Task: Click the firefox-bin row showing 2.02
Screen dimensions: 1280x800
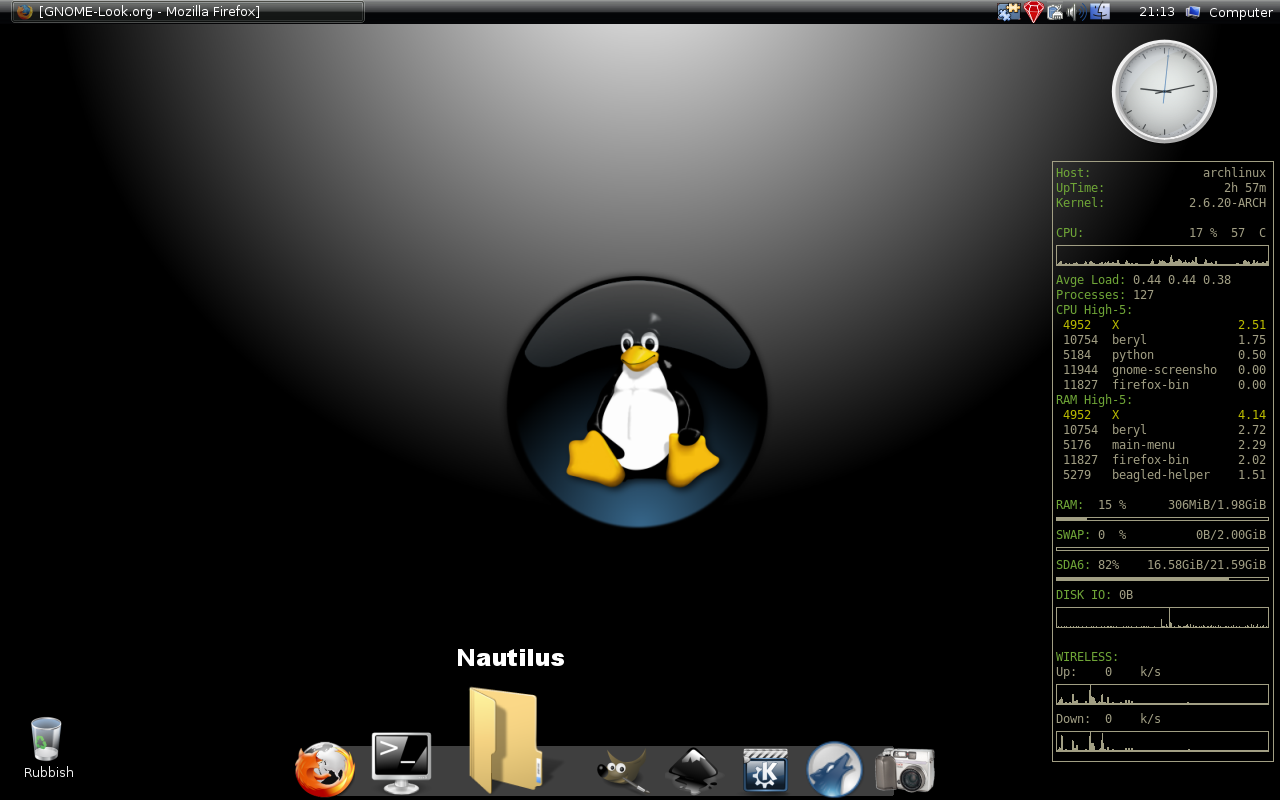Action: 1164,460
